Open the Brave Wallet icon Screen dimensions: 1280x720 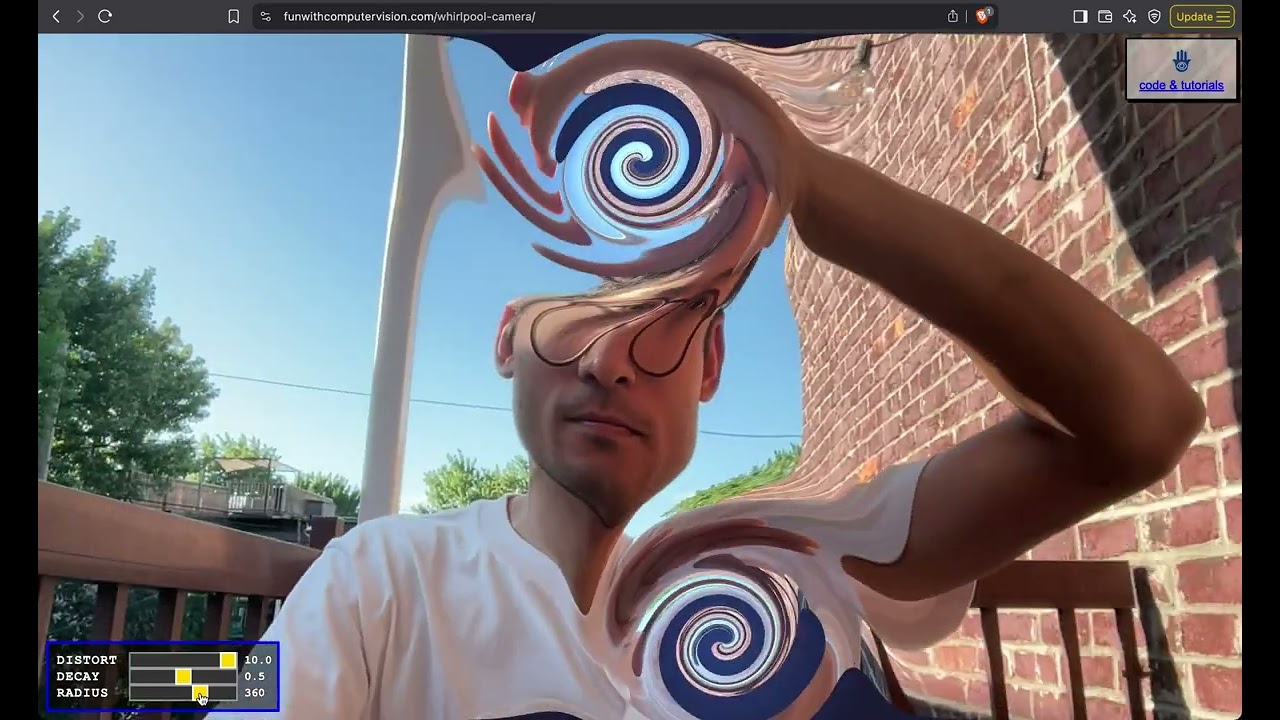coord(1105,16)
